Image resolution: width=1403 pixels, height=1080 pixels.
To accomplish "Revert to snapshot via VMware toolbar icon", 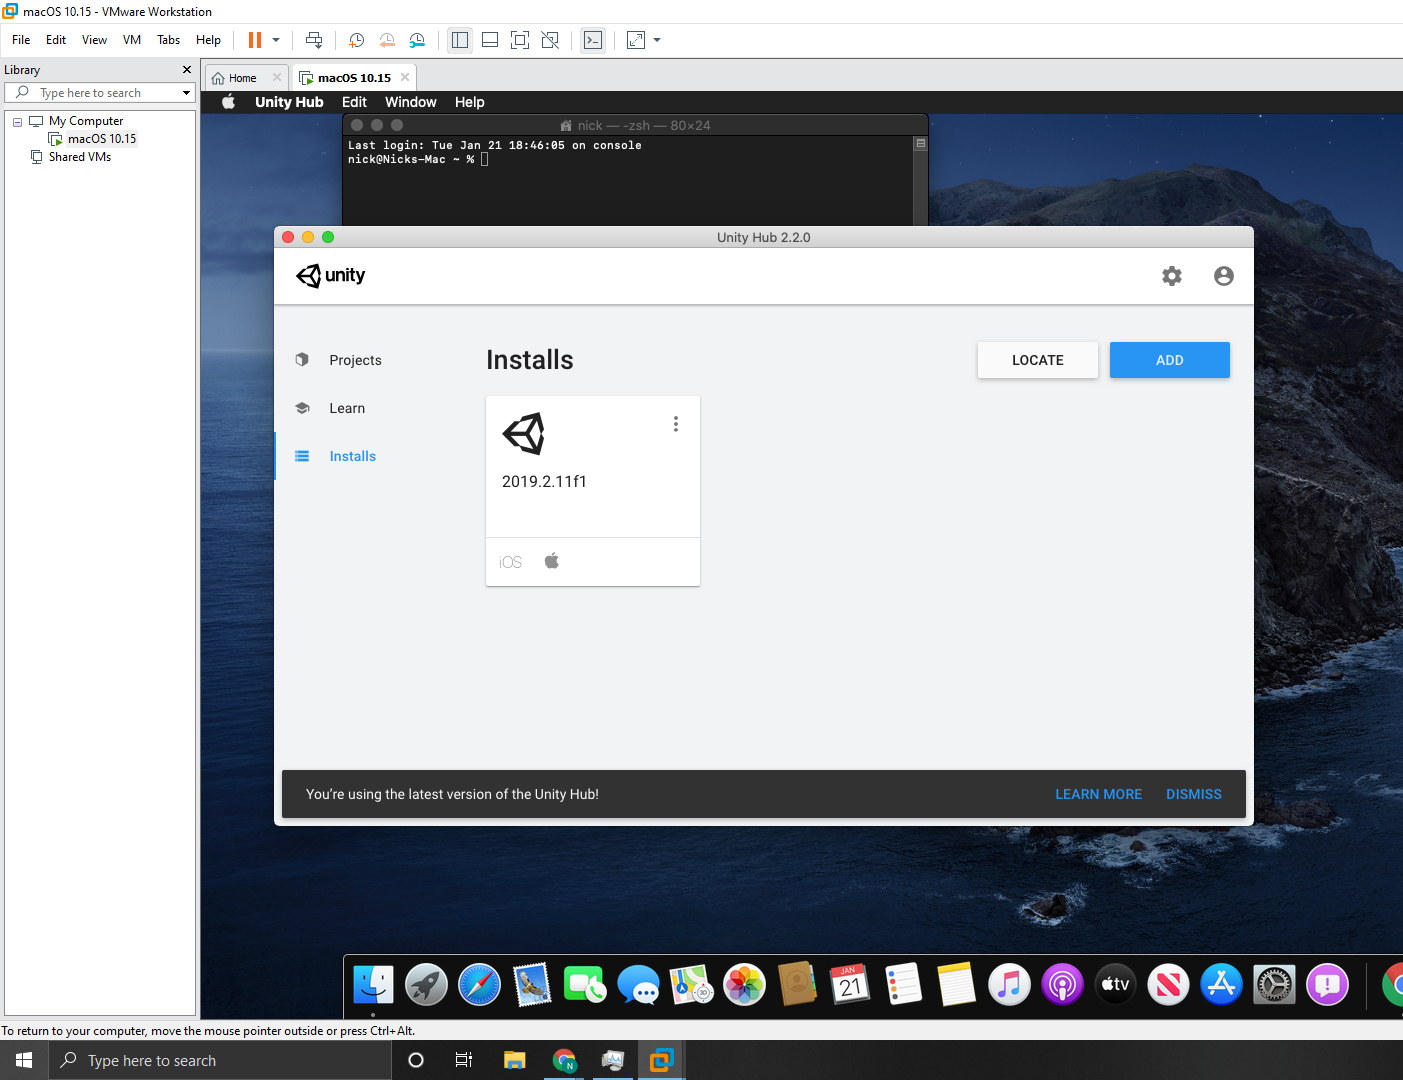I will click(387, 40).
